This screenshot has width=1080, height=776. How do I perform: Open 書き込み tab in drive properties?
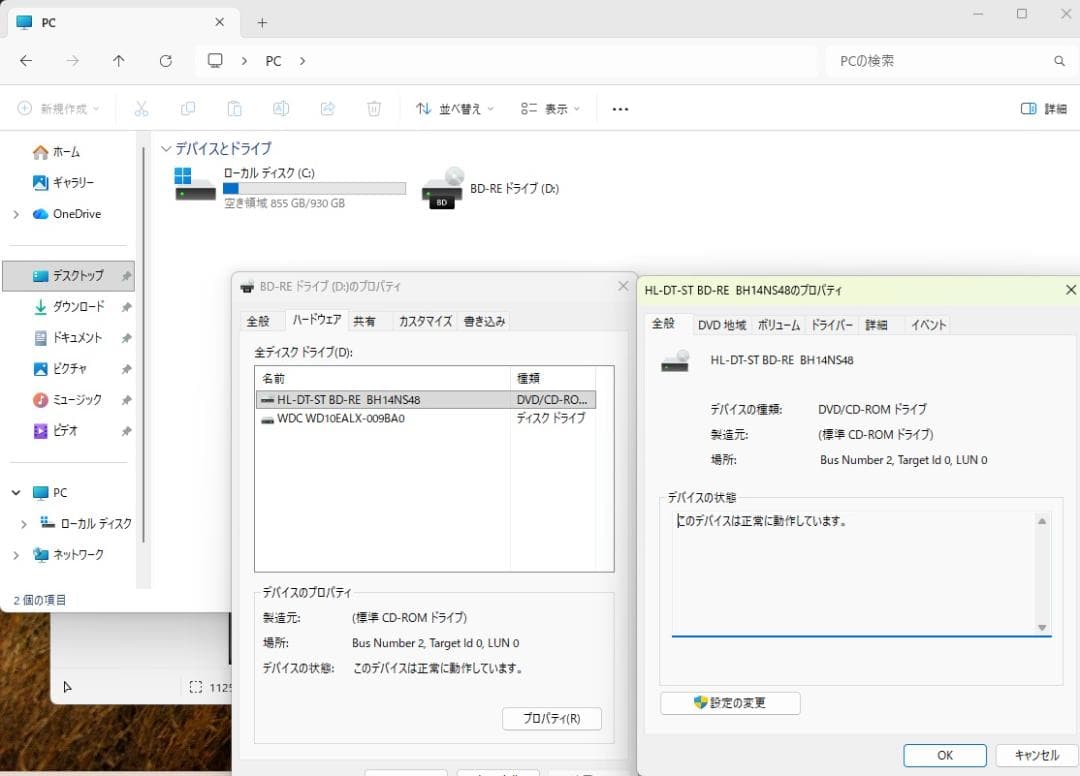(x=484, y=321)
